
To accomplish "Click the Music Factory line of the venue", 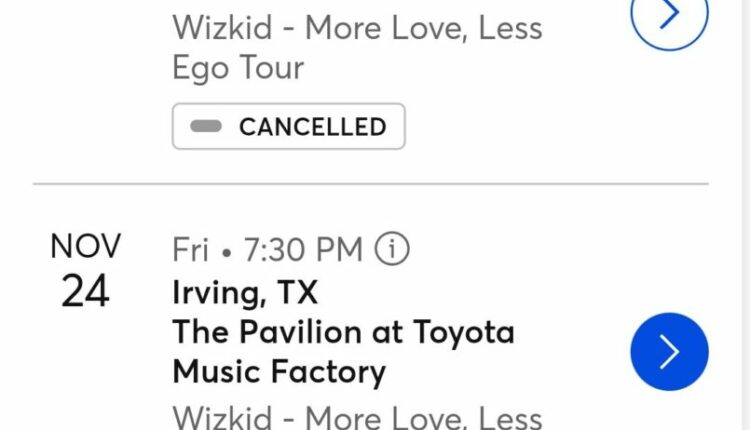I will pyautogui.click(x=279, y=372).
